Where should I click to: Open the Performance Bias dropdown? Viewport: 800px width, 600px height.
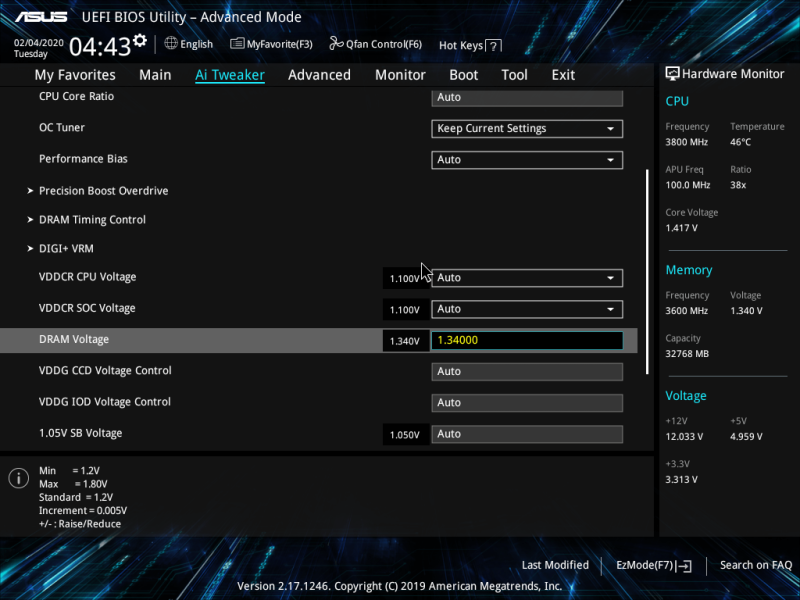(x=527, y=160)
